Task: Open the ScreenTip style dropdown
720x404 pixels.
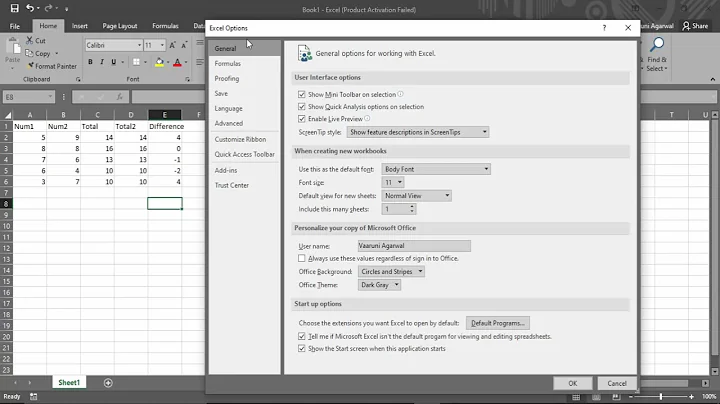Action: 417,132
